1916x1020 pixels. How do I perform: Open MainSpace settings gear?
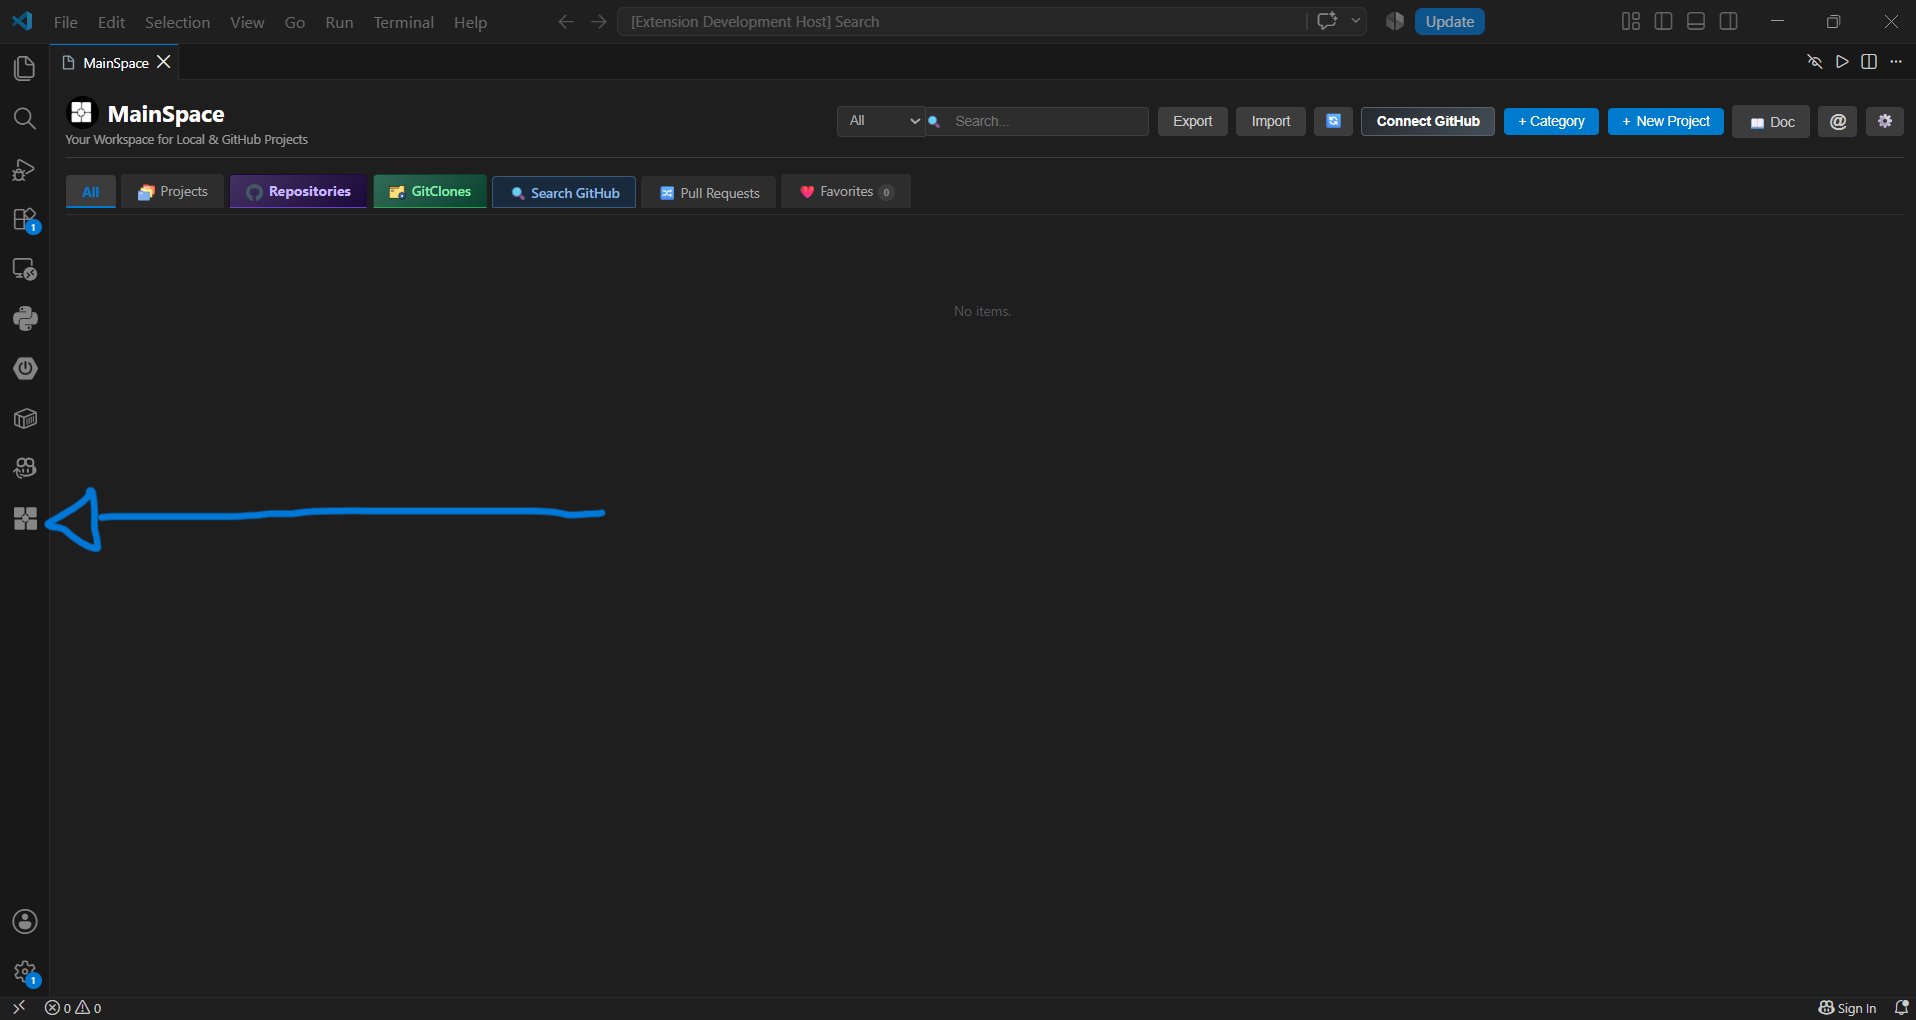[1885, 121]
